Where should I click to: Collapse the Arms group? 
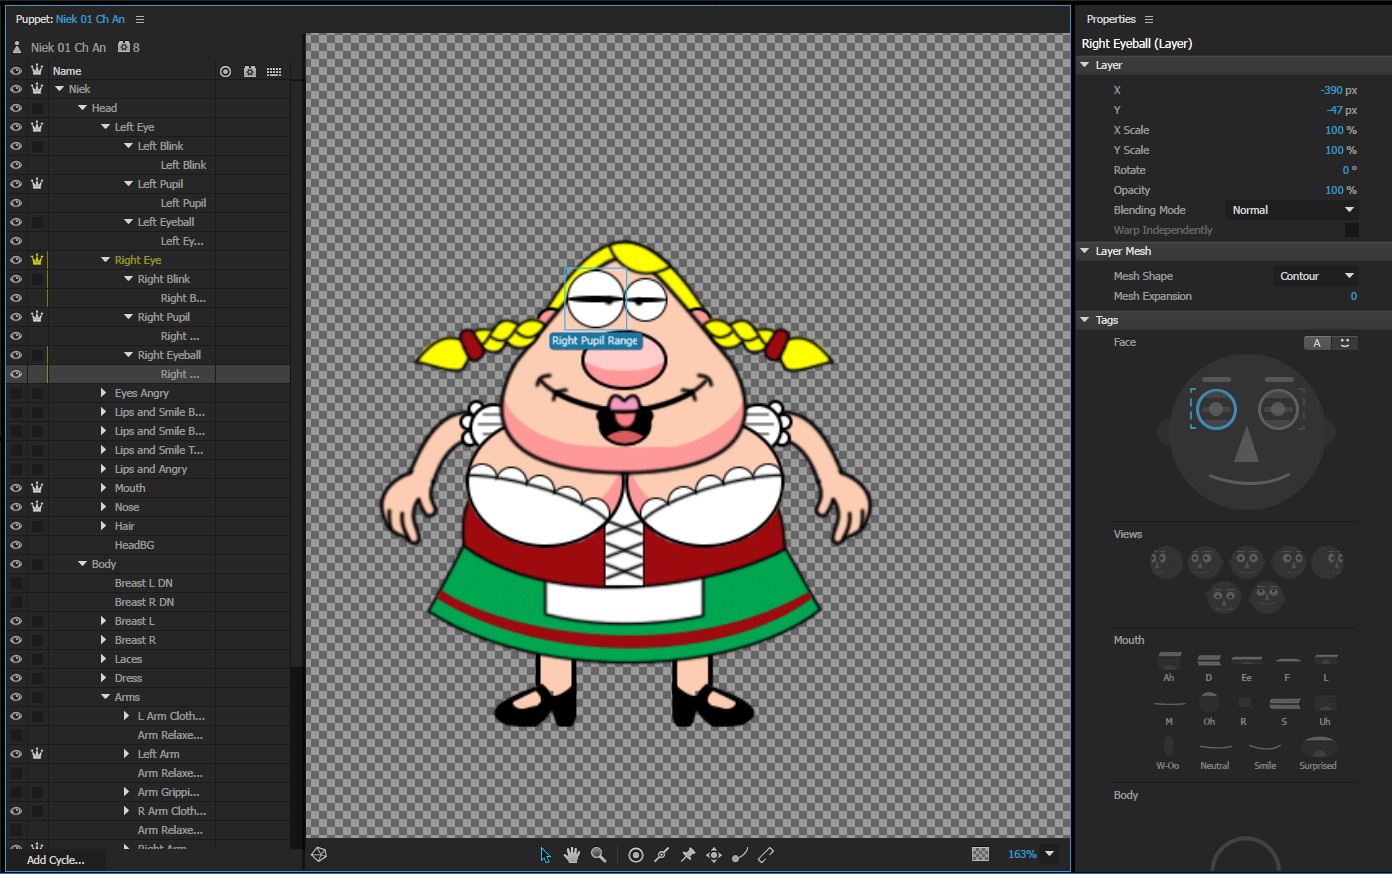tap(106, 697)
